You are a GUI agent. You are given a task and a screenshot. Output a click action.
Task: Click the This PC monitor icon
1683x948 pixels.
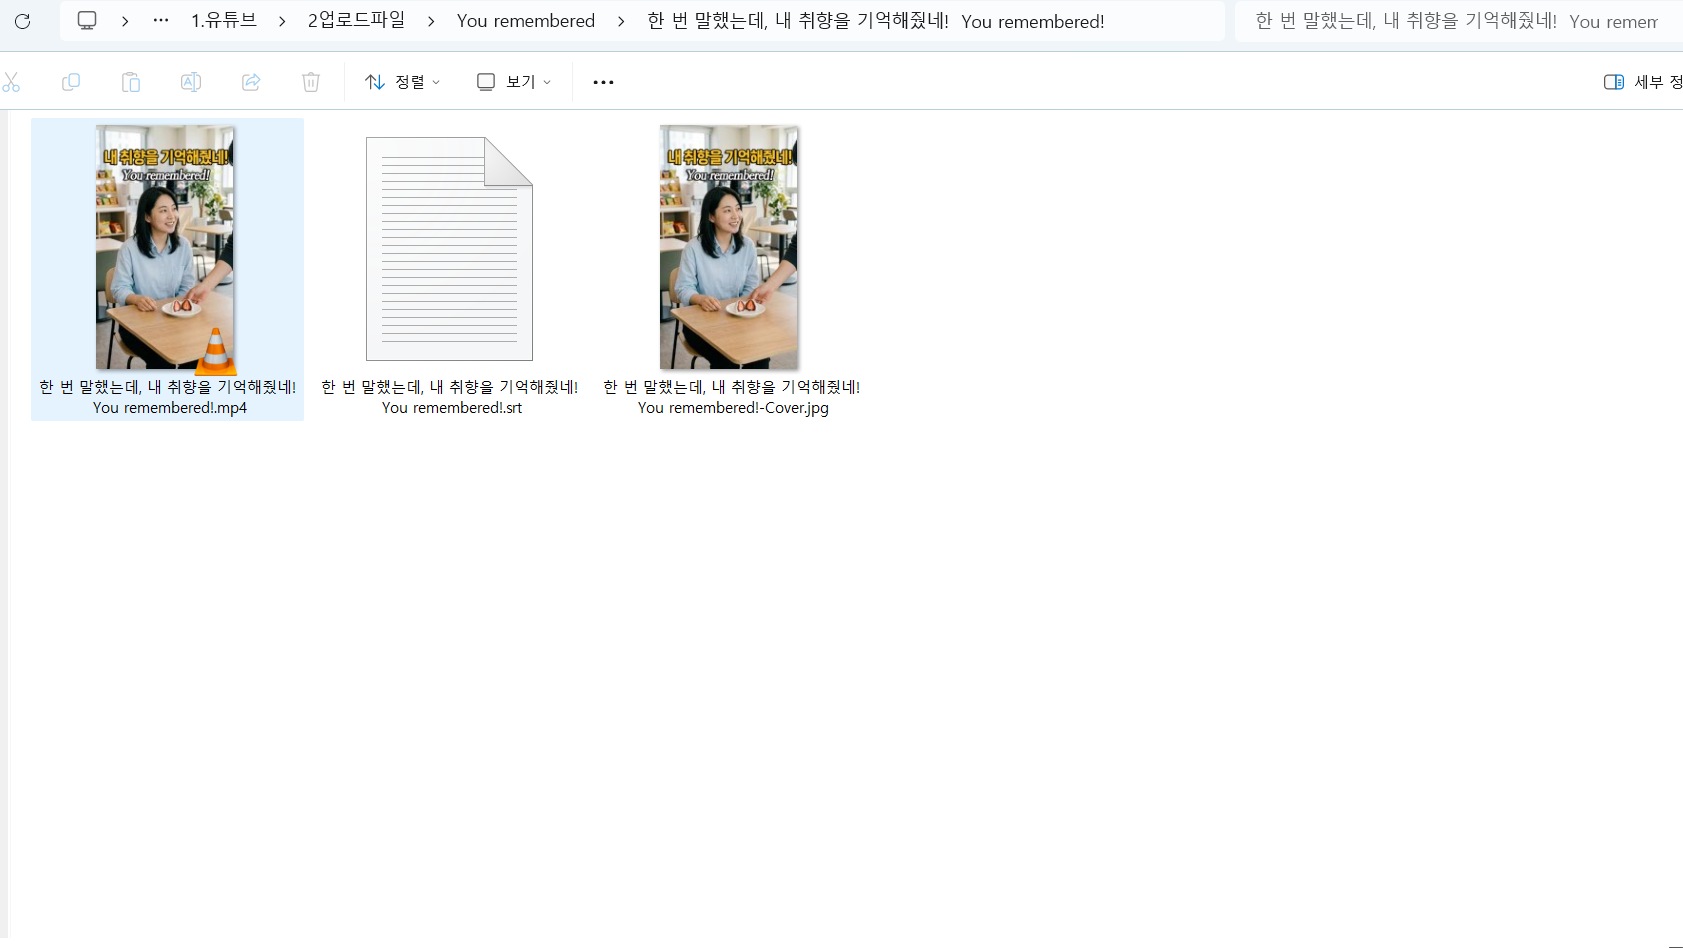[x=87, y=21]
